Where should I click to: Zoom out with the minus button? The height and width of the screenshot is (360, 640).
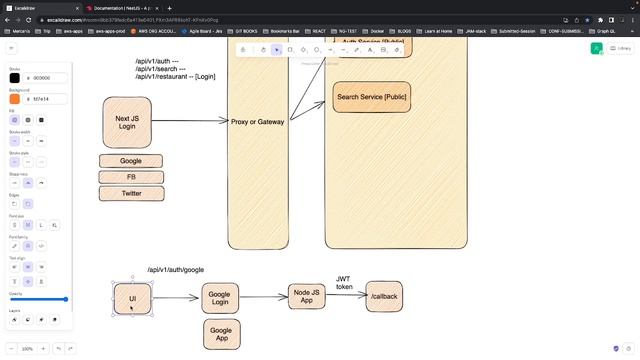pyautogui.click(x=11, y=349)
